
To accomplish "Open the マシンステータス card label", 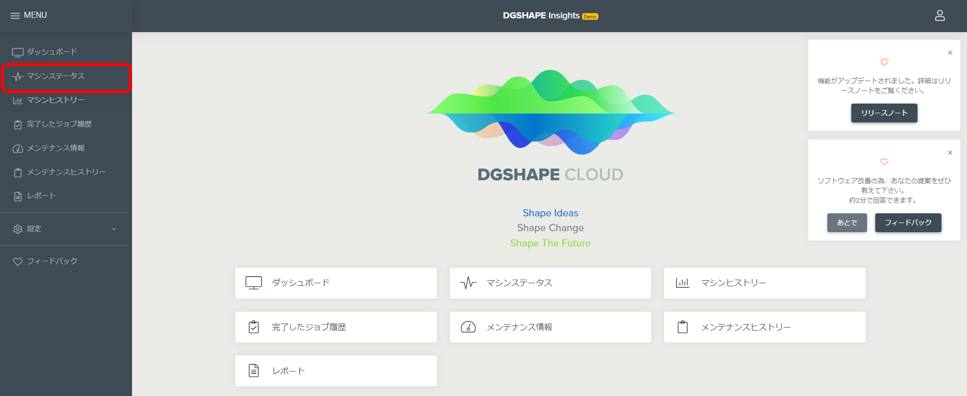I will (x=519, y=283).
